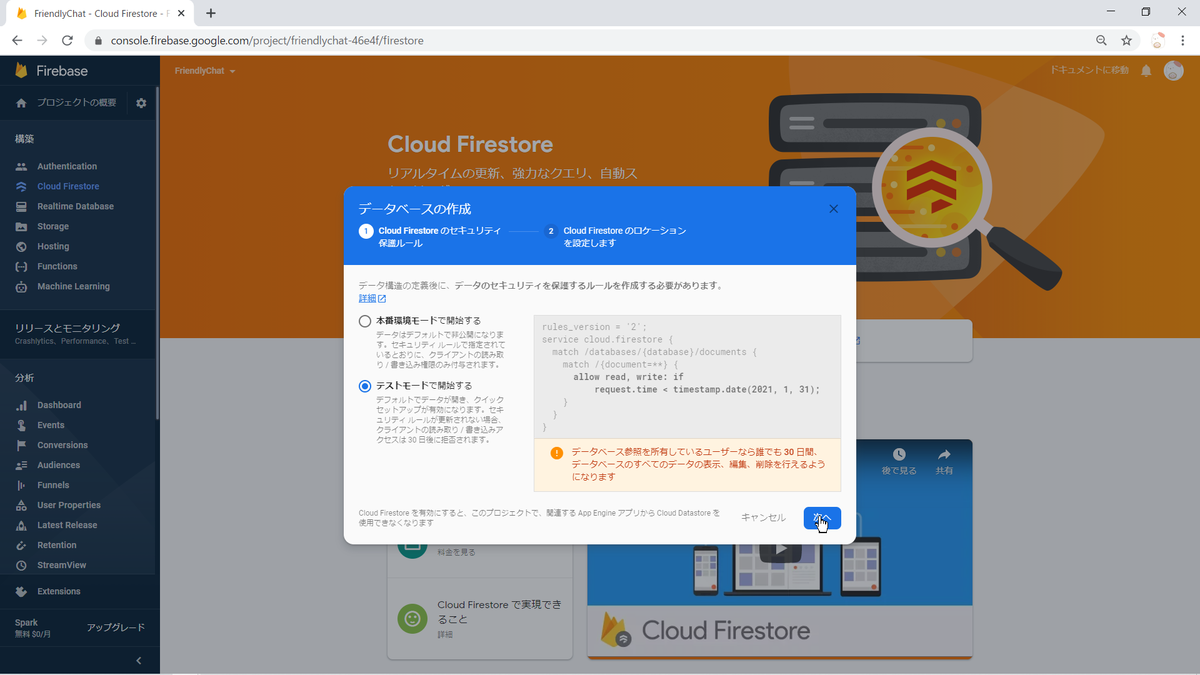Image resolution: width=1200 pixels, height=675 pixels.
Task: Click the Audiences sidebar icon
Action: tap(21, 465)
